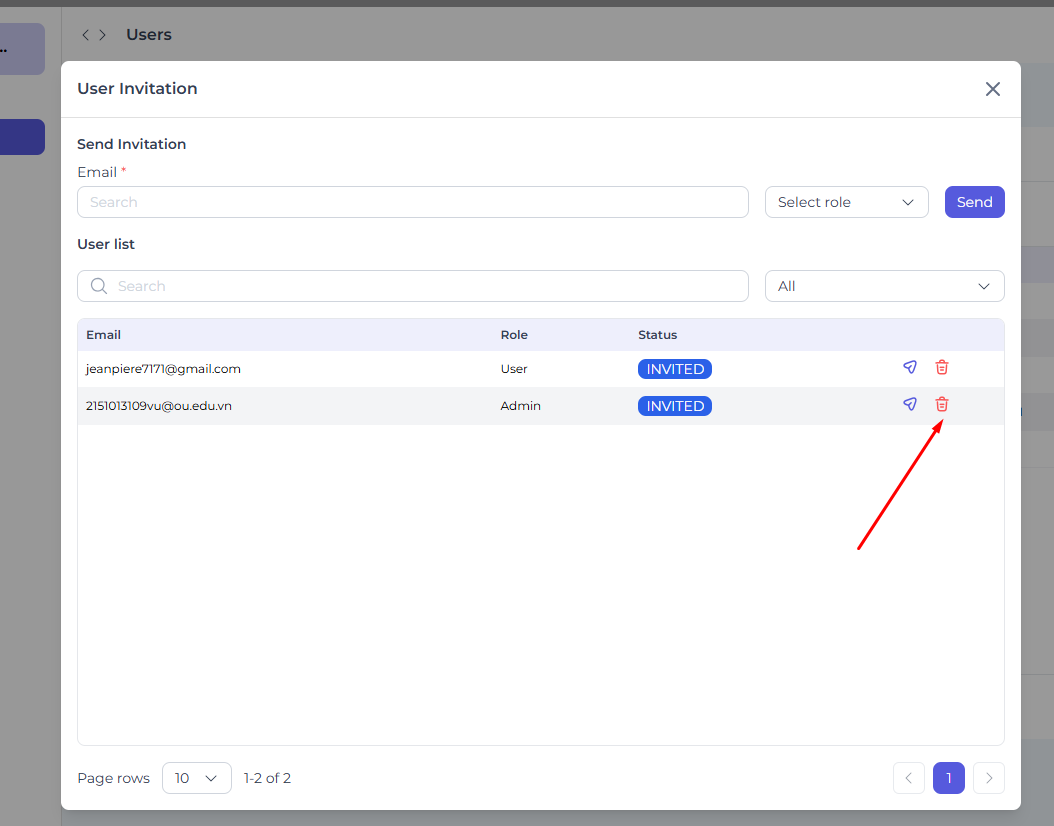Click the Role column header
This screenshot has width=1054, height=826.
(514, 335)
